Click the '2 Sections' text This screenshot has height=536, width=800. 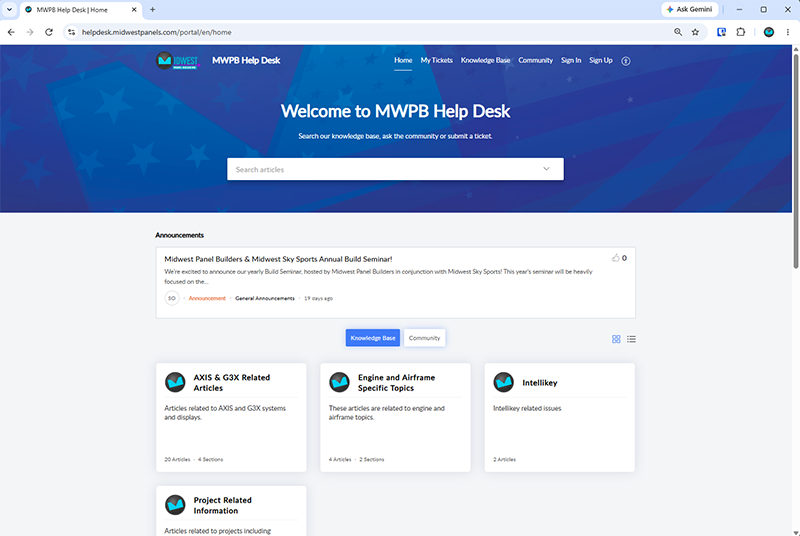[371, 460]
